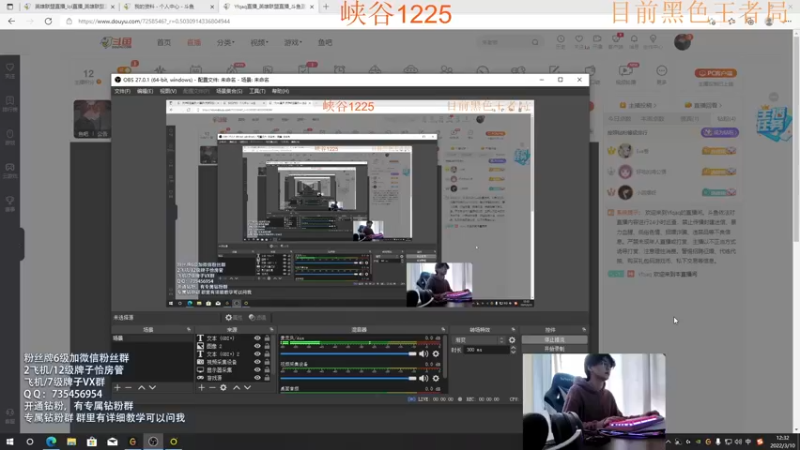
Task: Mute the video capture device audio speaker icon
Action: click(423, 378)
